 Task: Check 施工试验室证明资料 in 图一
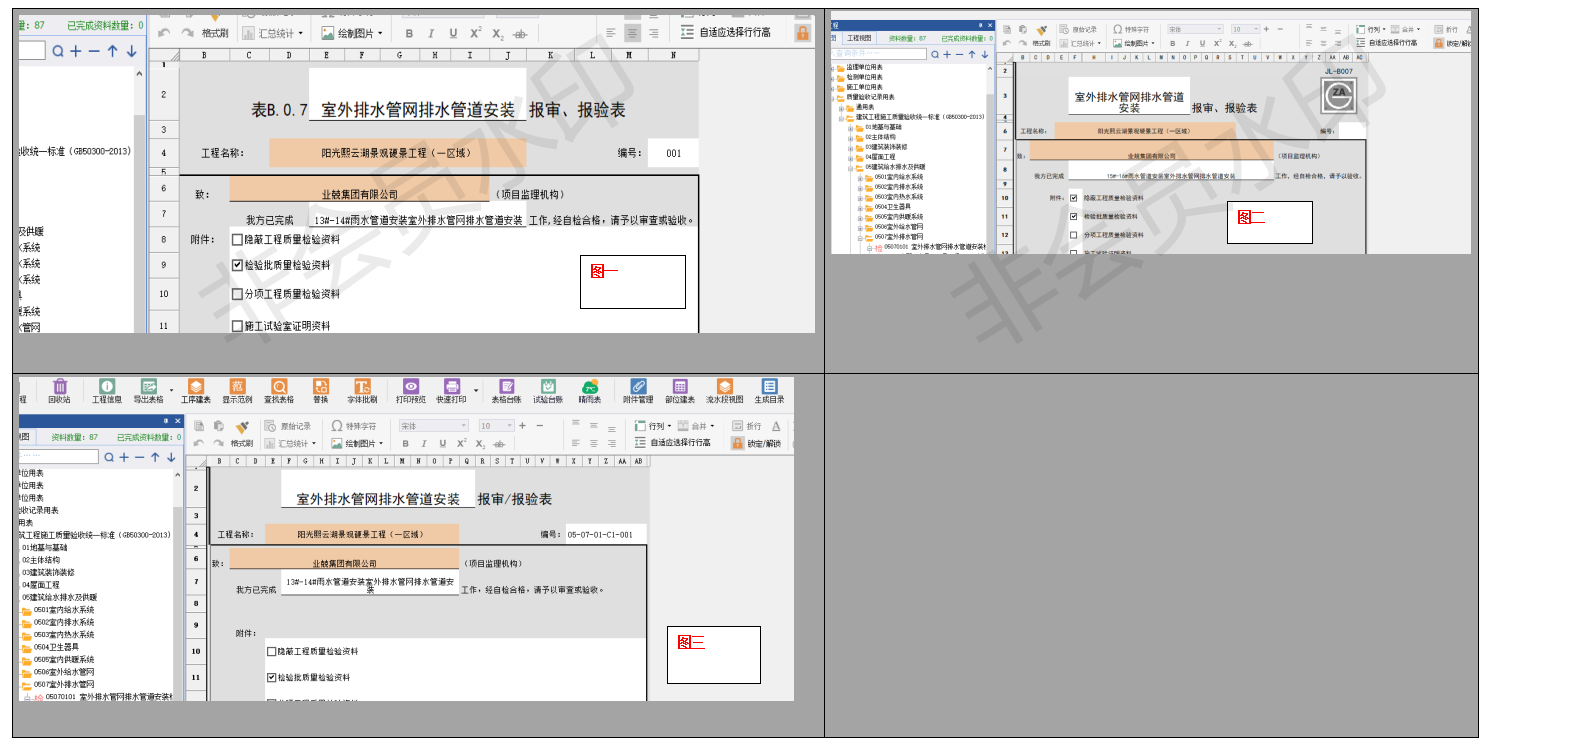[237, 326]
